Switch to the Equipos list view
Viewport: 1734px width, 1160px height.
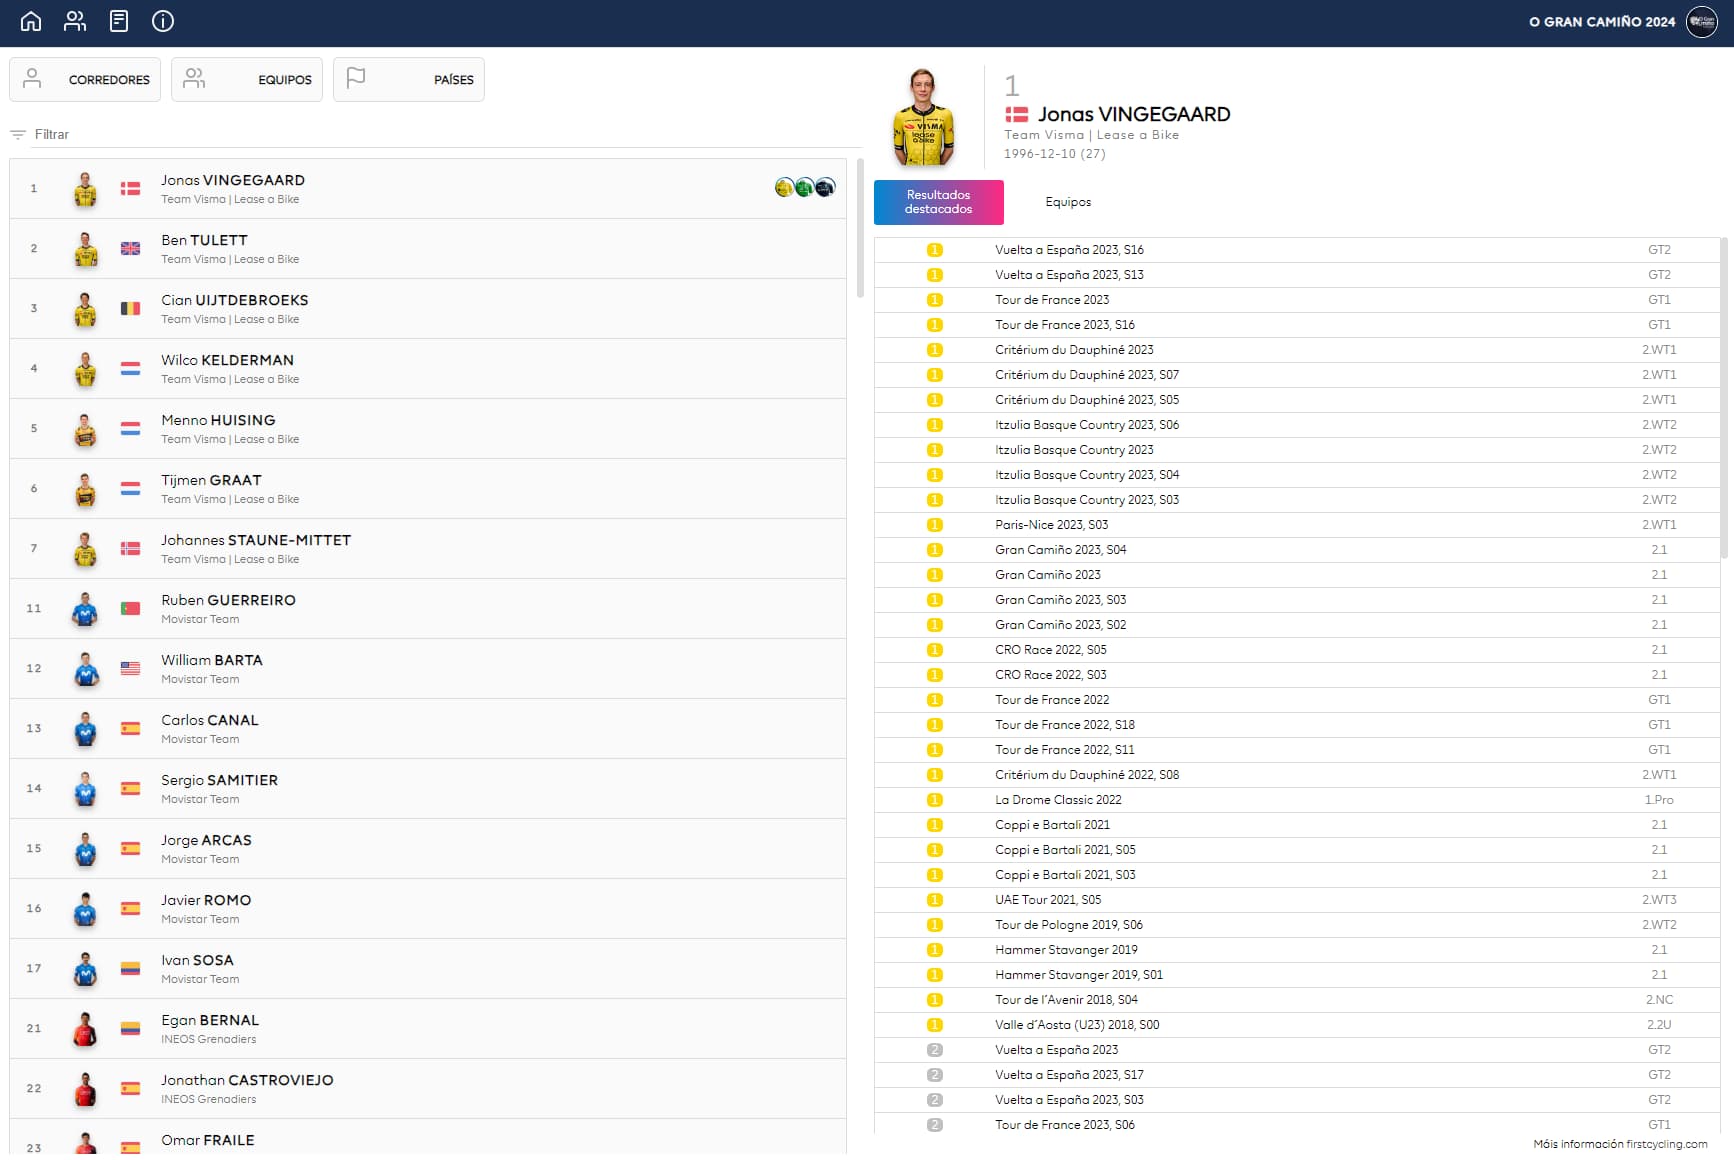pos(247,80)
